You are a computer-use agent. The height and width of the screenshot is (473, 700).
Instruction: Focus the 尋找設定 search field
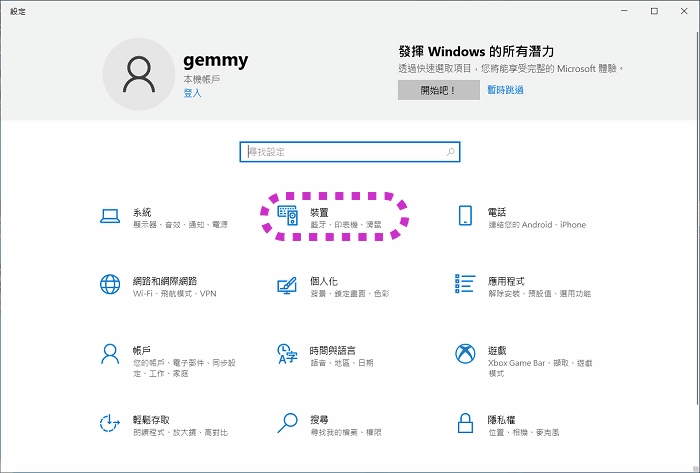350,152
